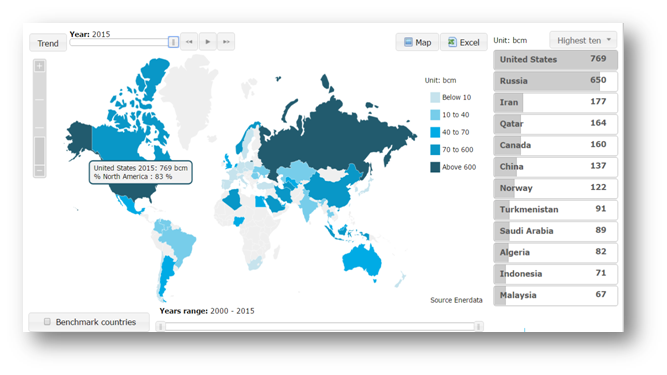
Task: Zoom in on map with plus icon
Action: (40, 66)
